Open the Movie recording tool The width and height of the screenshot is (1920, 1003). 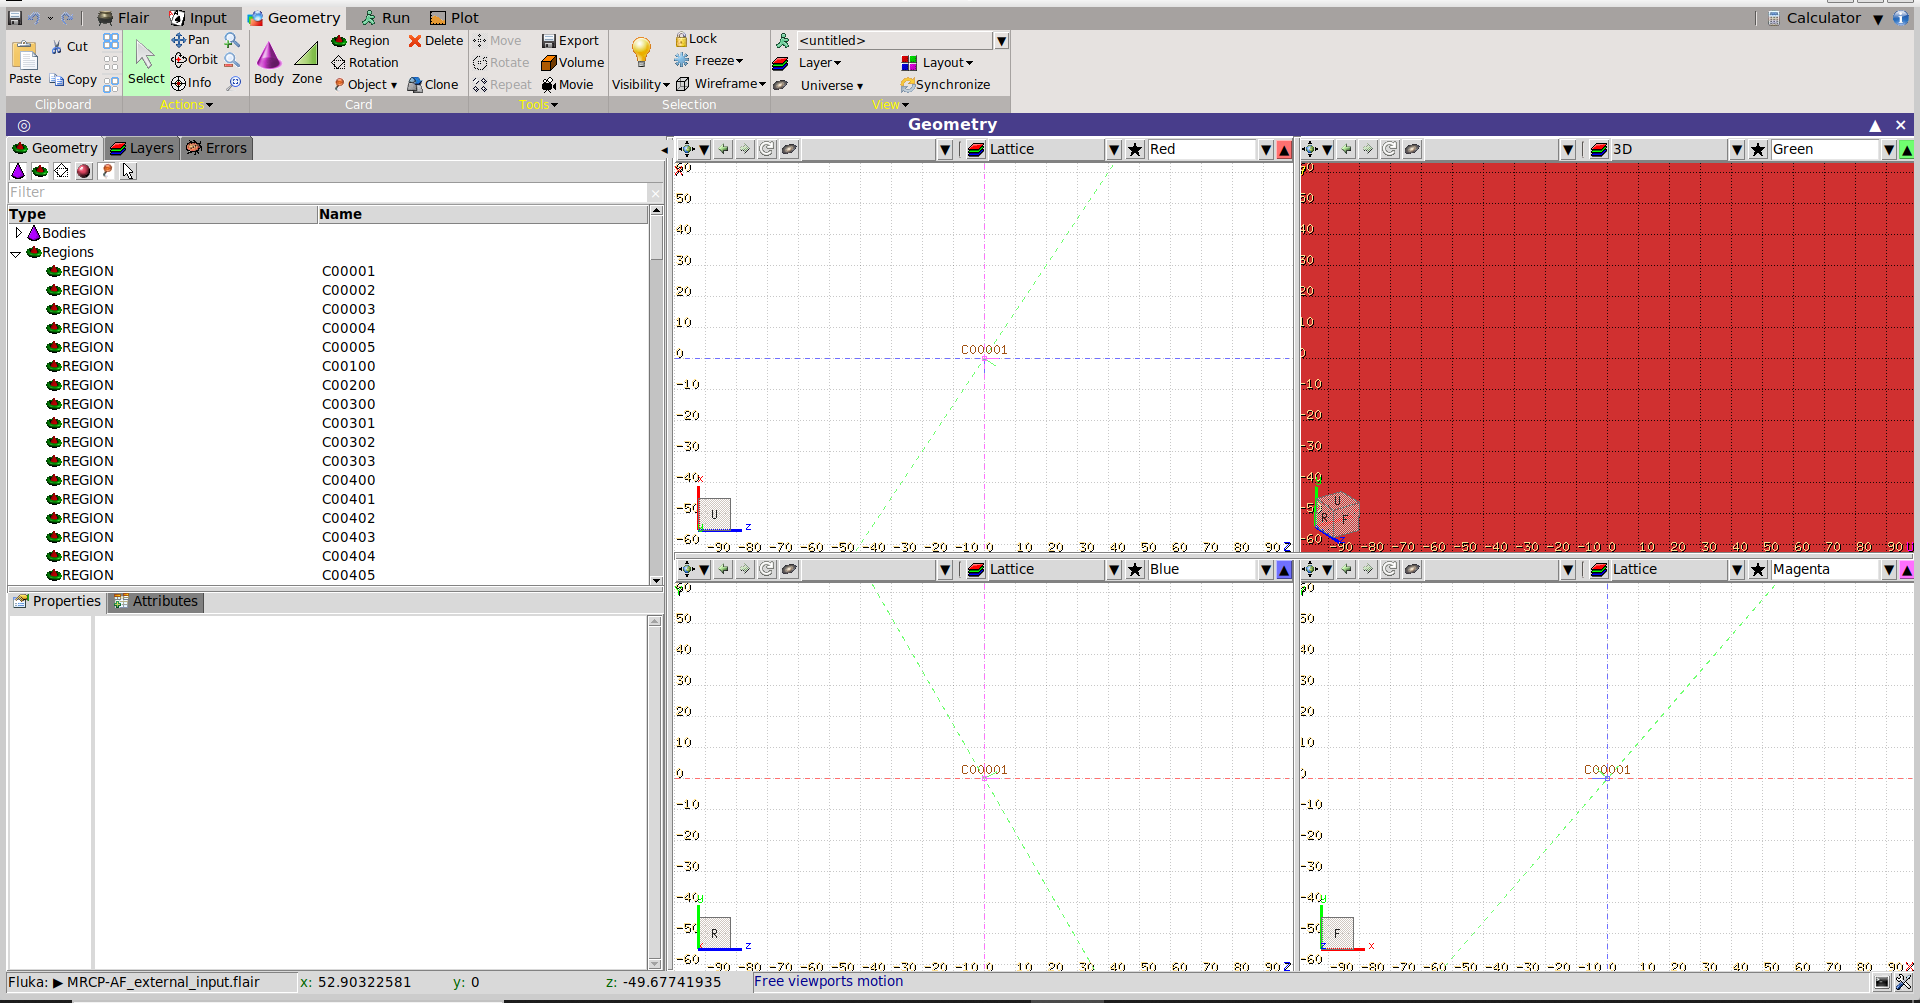568,85
